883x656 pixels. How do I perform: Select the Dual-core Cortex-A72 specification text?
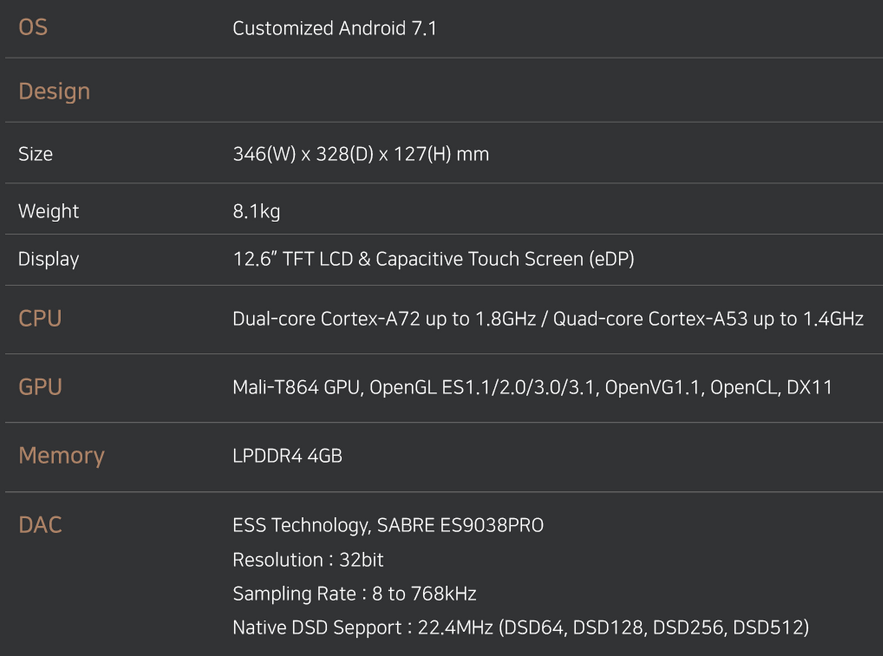click(548, 319)
